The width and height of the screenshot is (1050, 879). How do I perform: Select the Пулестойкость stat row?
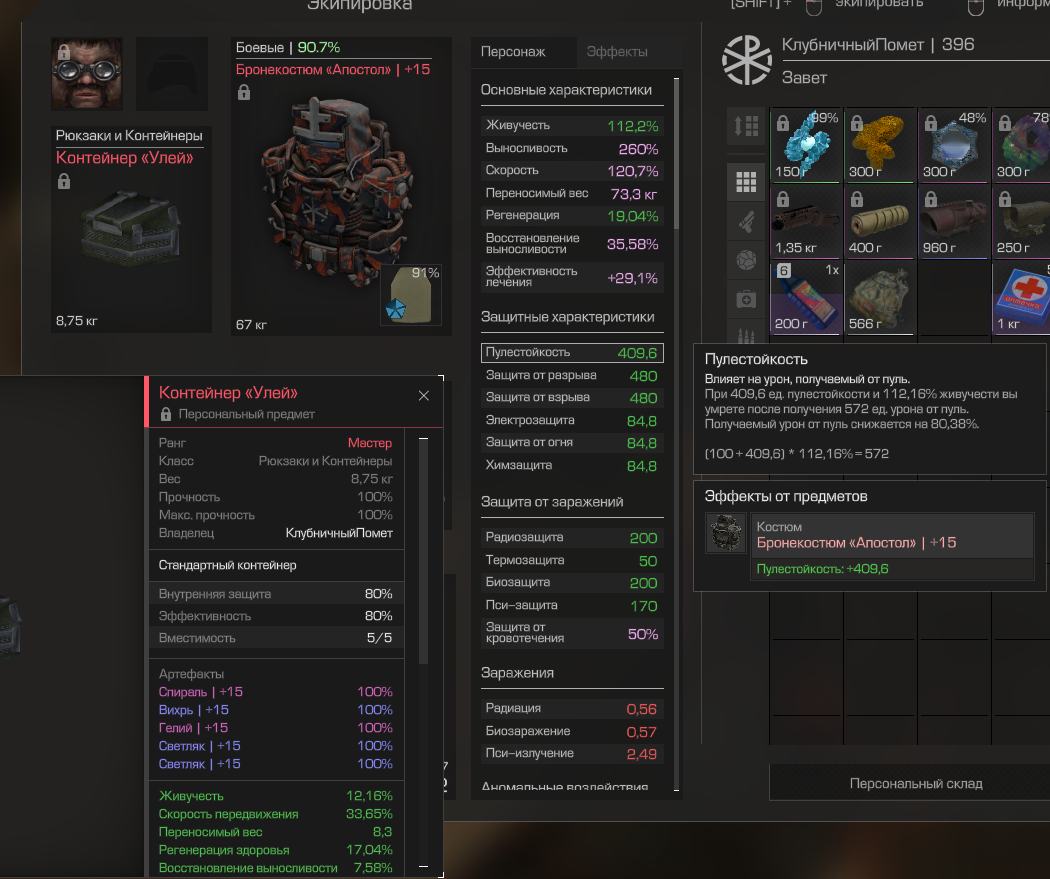click(x=572, y=352)
